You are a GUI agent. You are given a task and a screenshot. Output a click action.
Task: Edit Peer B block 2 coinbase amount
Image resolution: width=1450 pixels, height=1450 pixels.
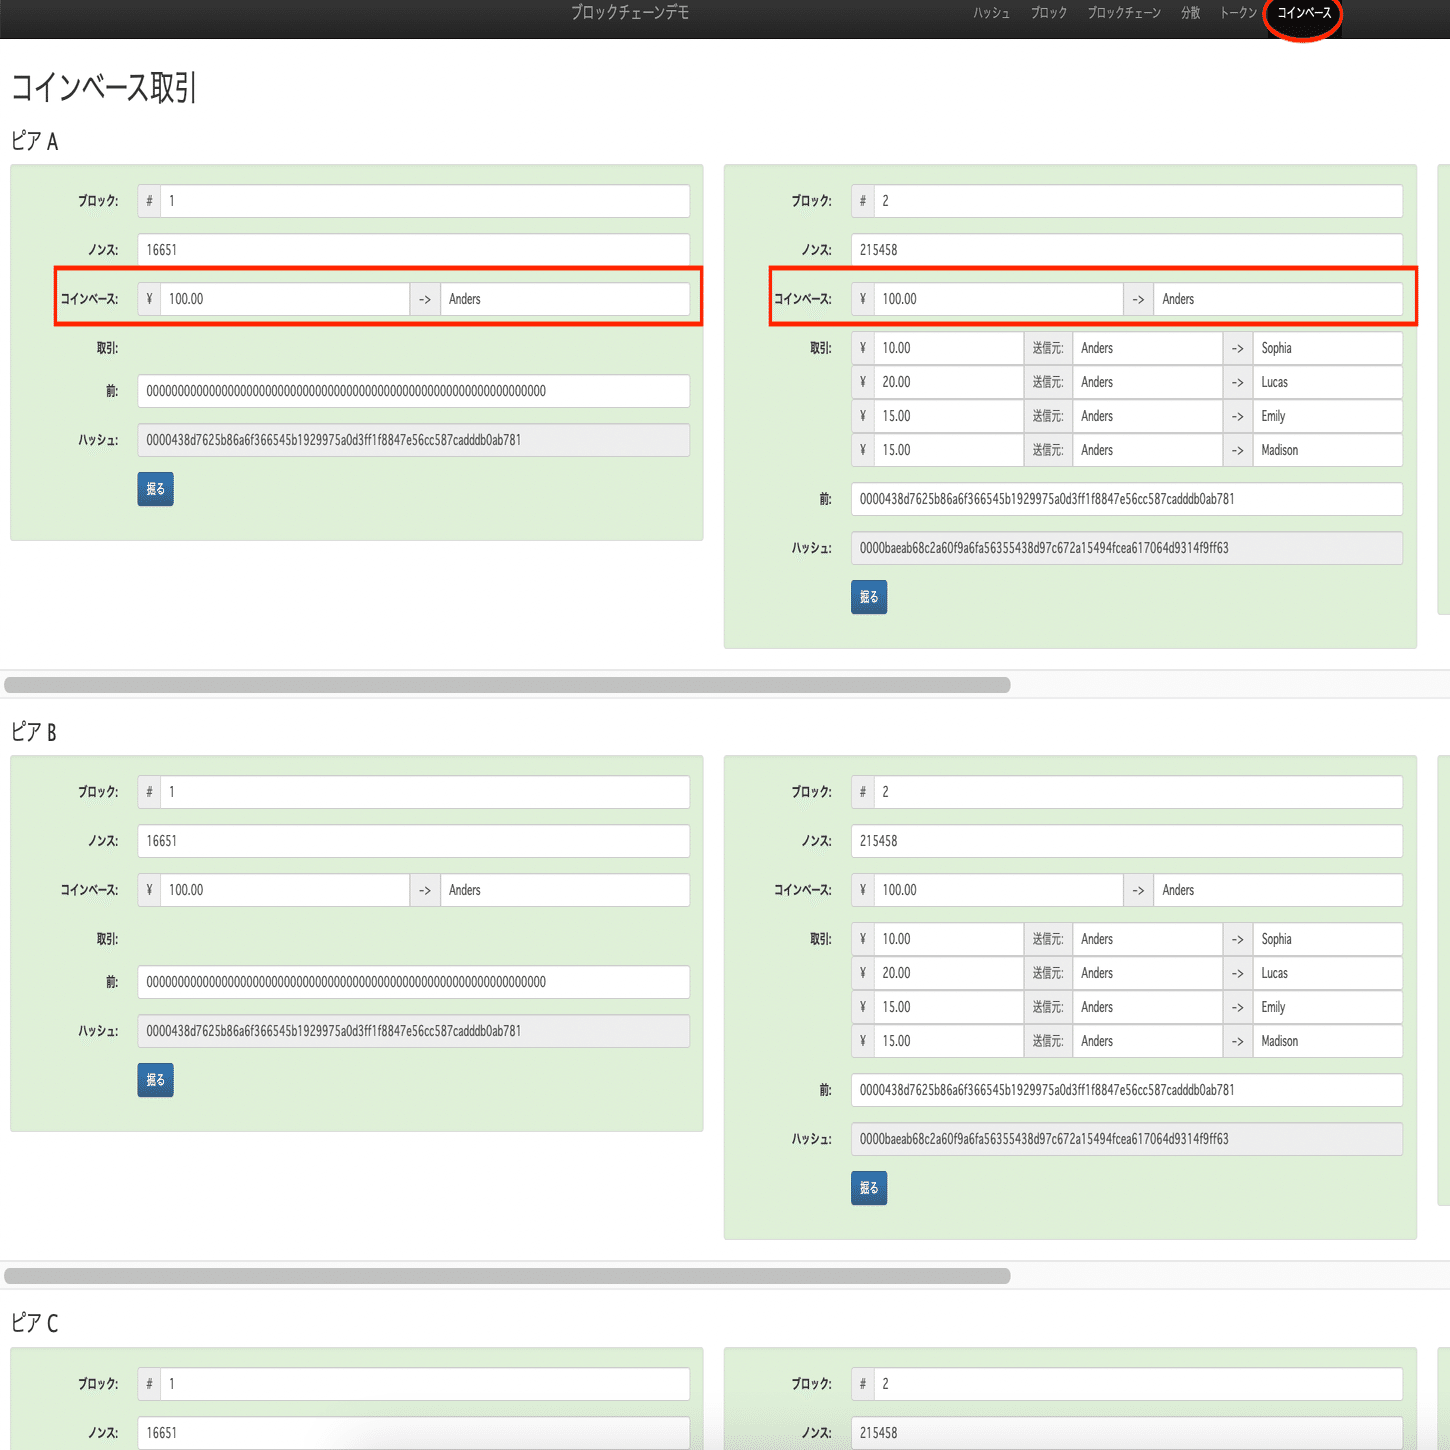pos(998,890)
